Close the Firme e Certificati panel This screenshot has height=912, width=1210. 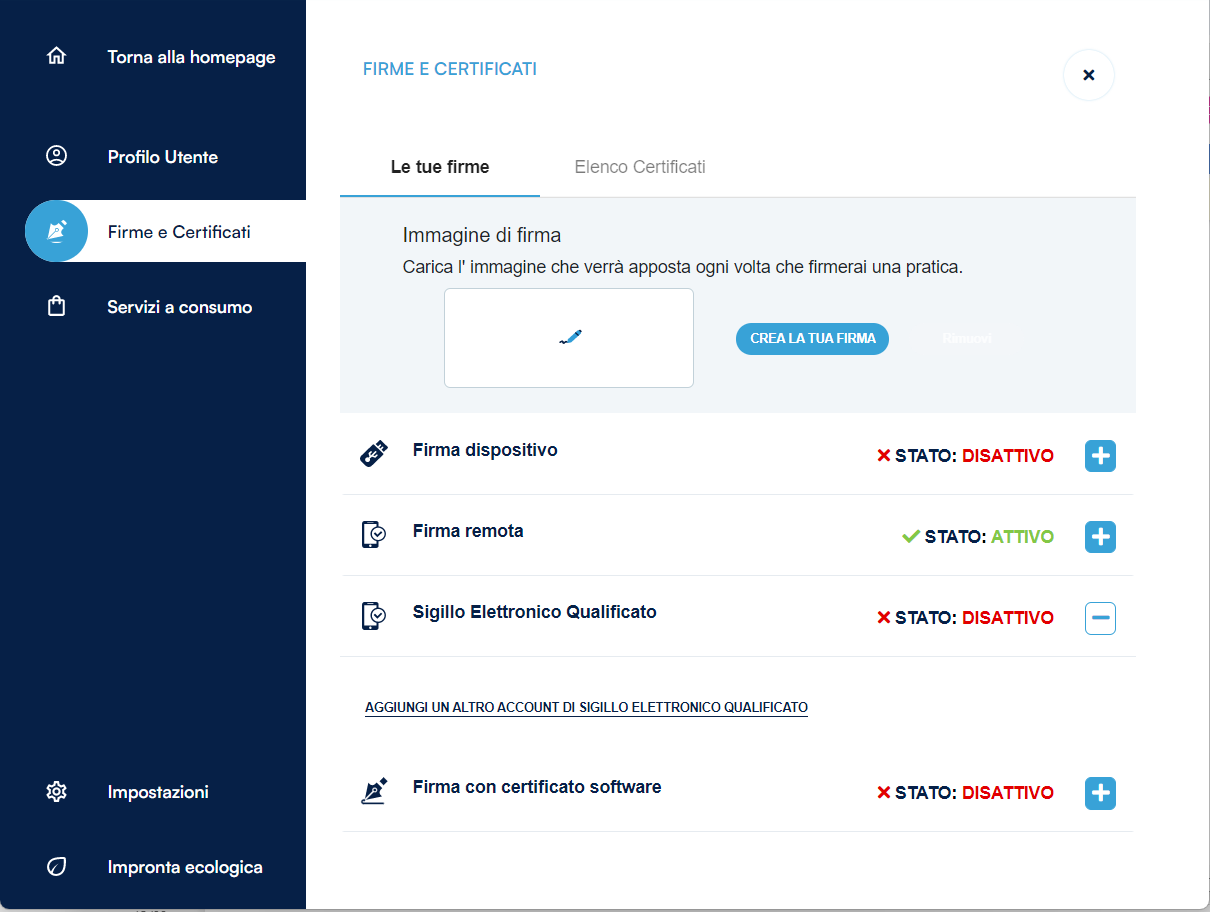click(1088, 75)
